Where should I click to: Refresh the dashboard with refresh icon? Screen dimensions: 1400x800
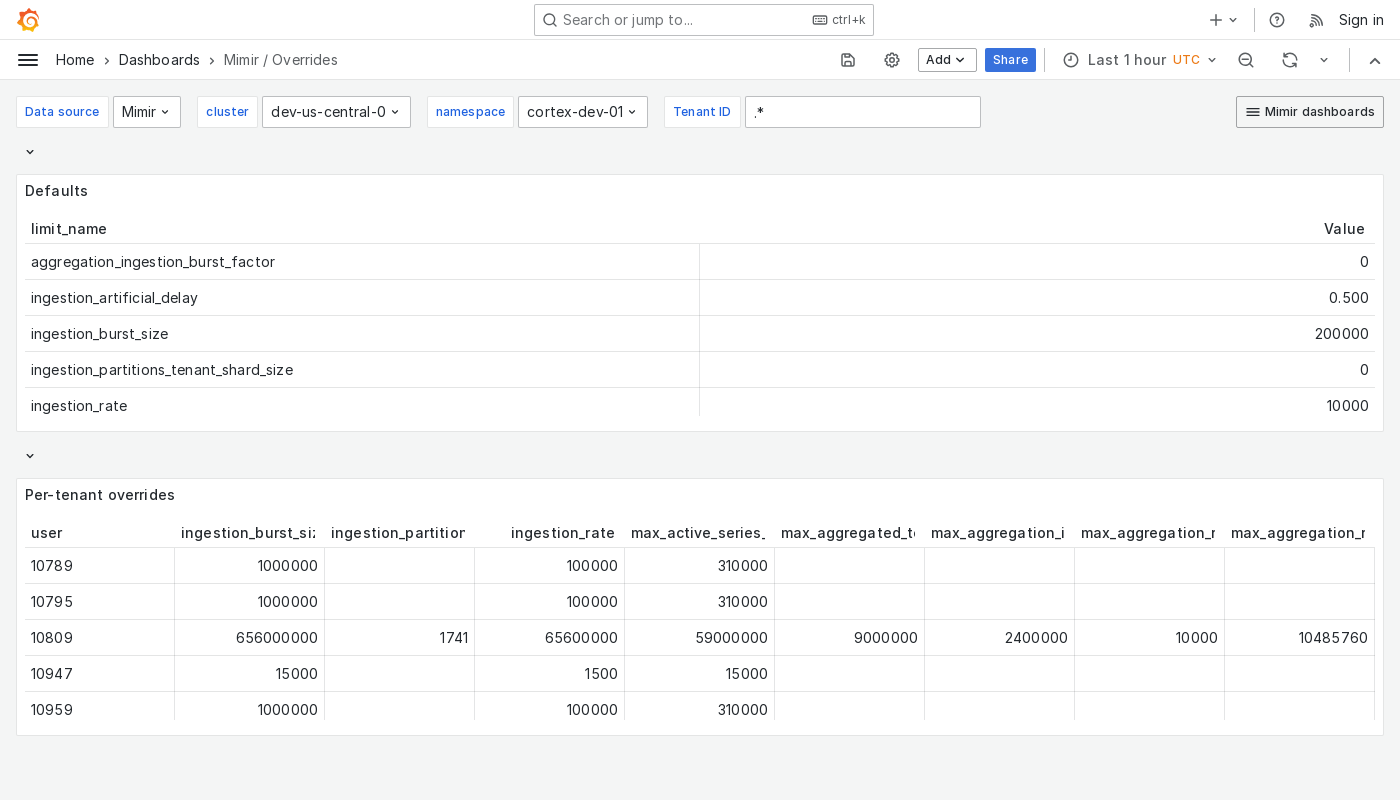click(1290, 60)
